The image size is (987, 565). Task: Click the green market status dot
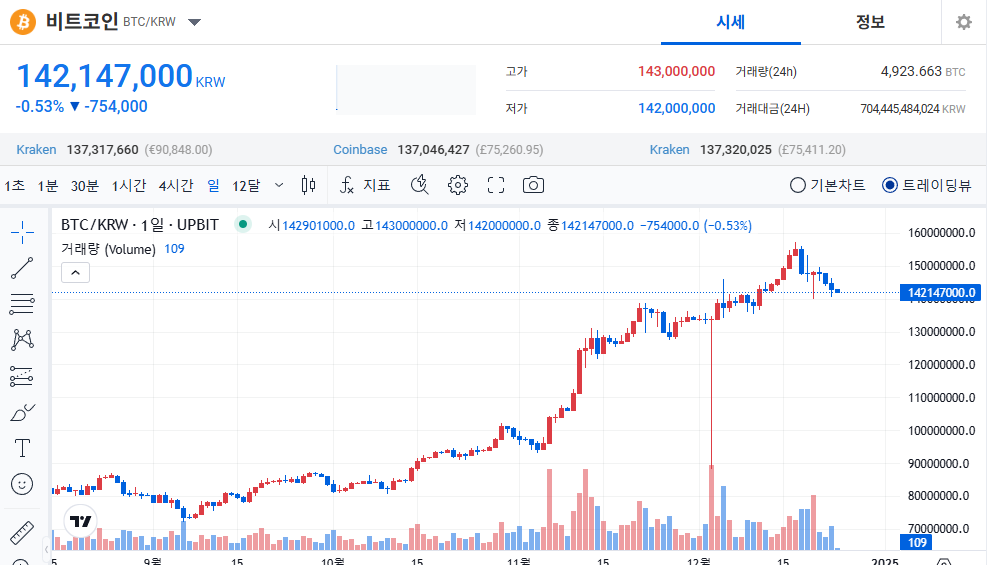click(x=243, y=224)
